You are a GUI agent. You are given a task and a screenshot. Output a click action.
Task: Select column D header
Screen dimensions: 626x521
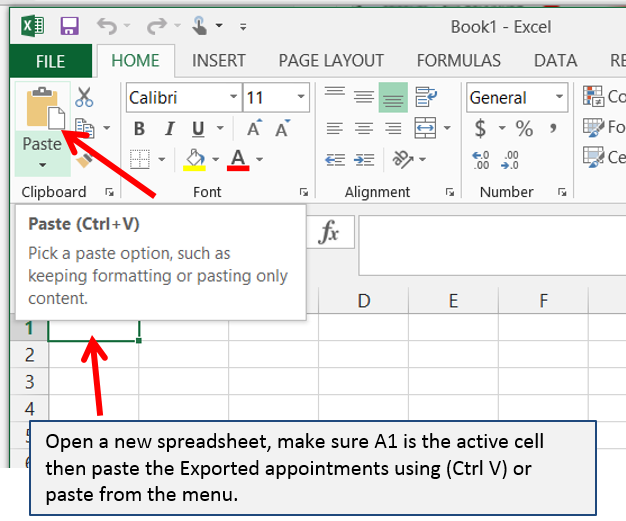[x=363, y=301]
